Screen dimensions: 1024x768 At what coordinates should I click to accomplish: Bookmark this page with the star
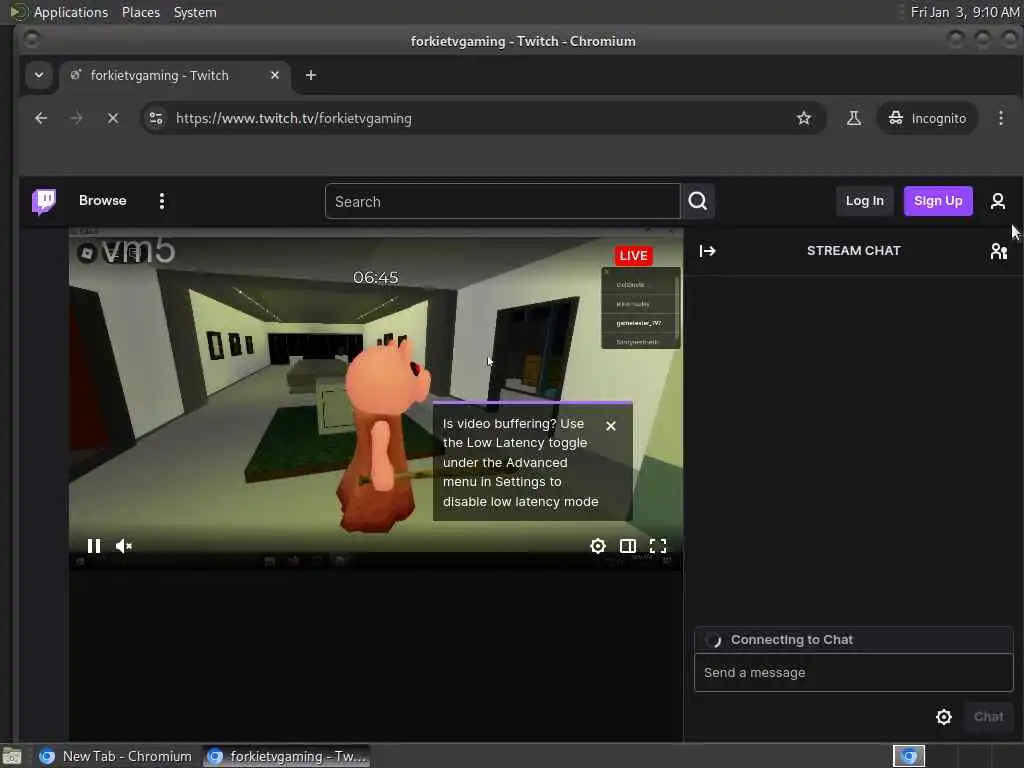[x=803, y=118]
